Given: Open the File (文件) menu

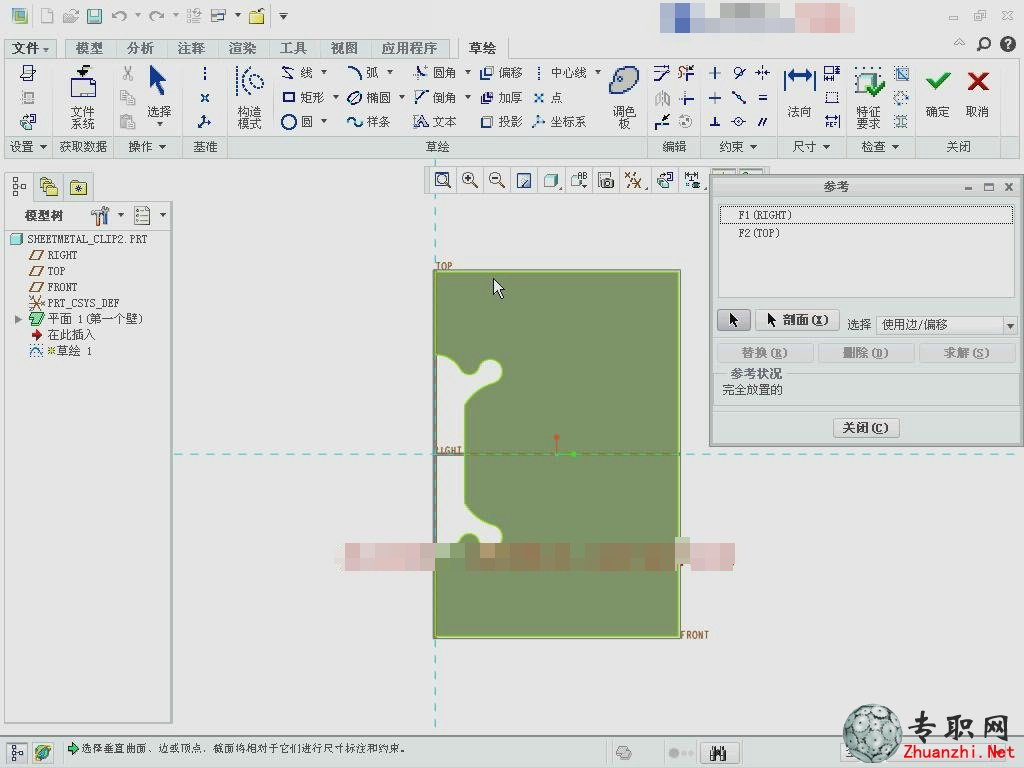Looking at the screenshot, I should (30, 48).
